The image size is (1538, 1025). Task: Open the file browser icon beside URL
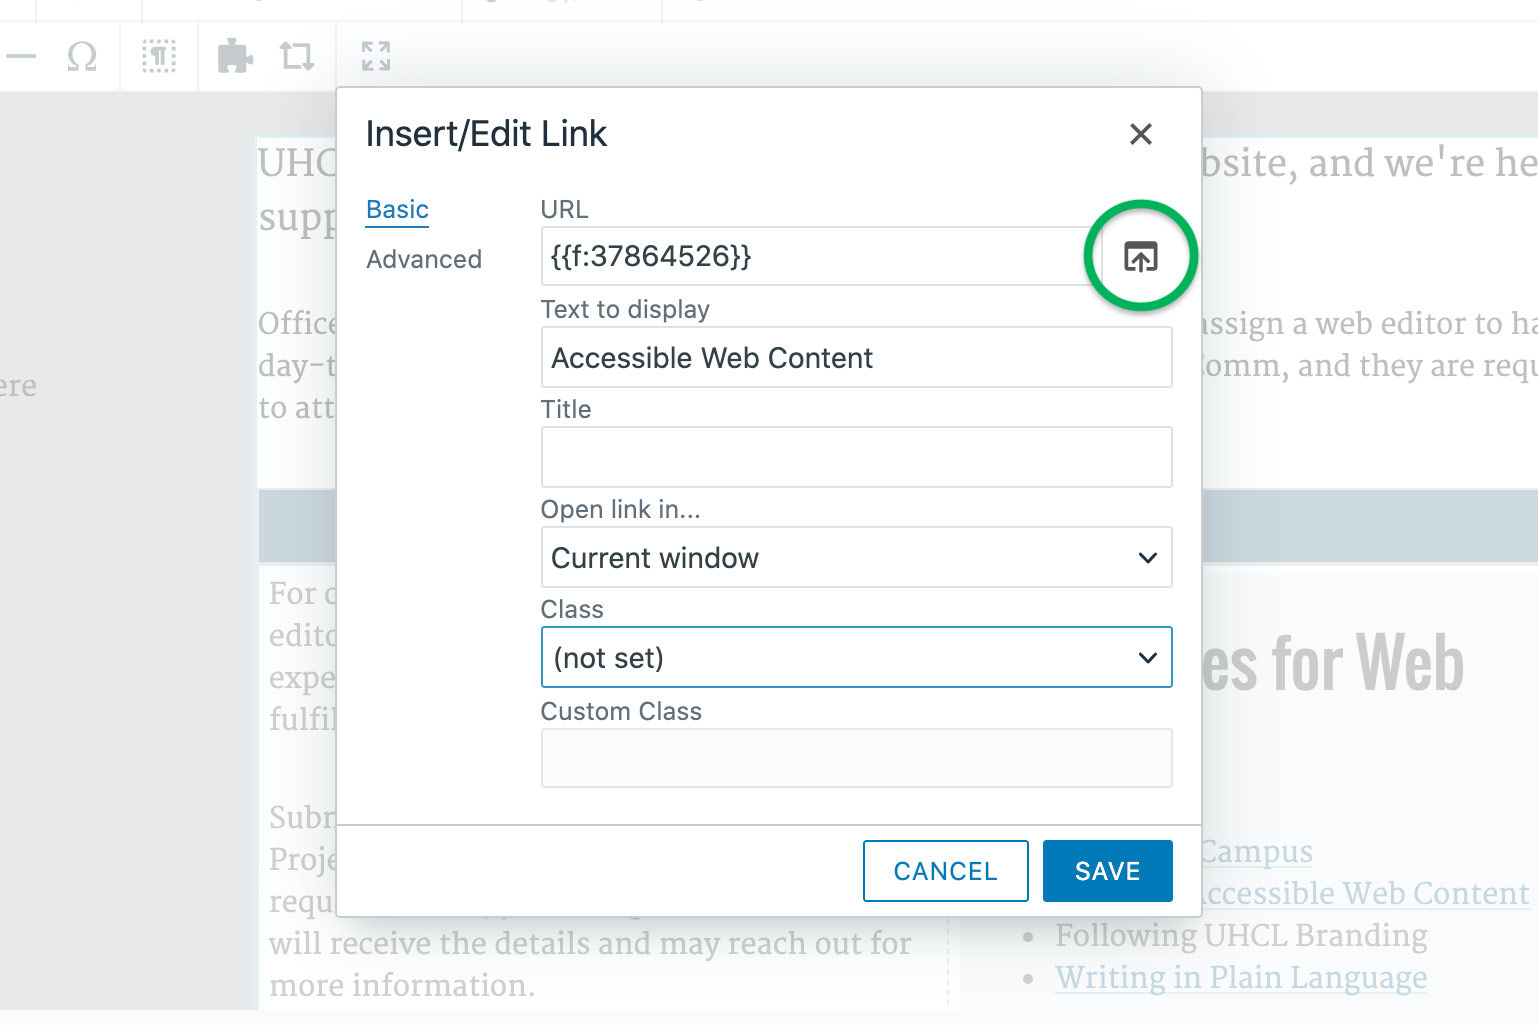[x=1141, y=256]
